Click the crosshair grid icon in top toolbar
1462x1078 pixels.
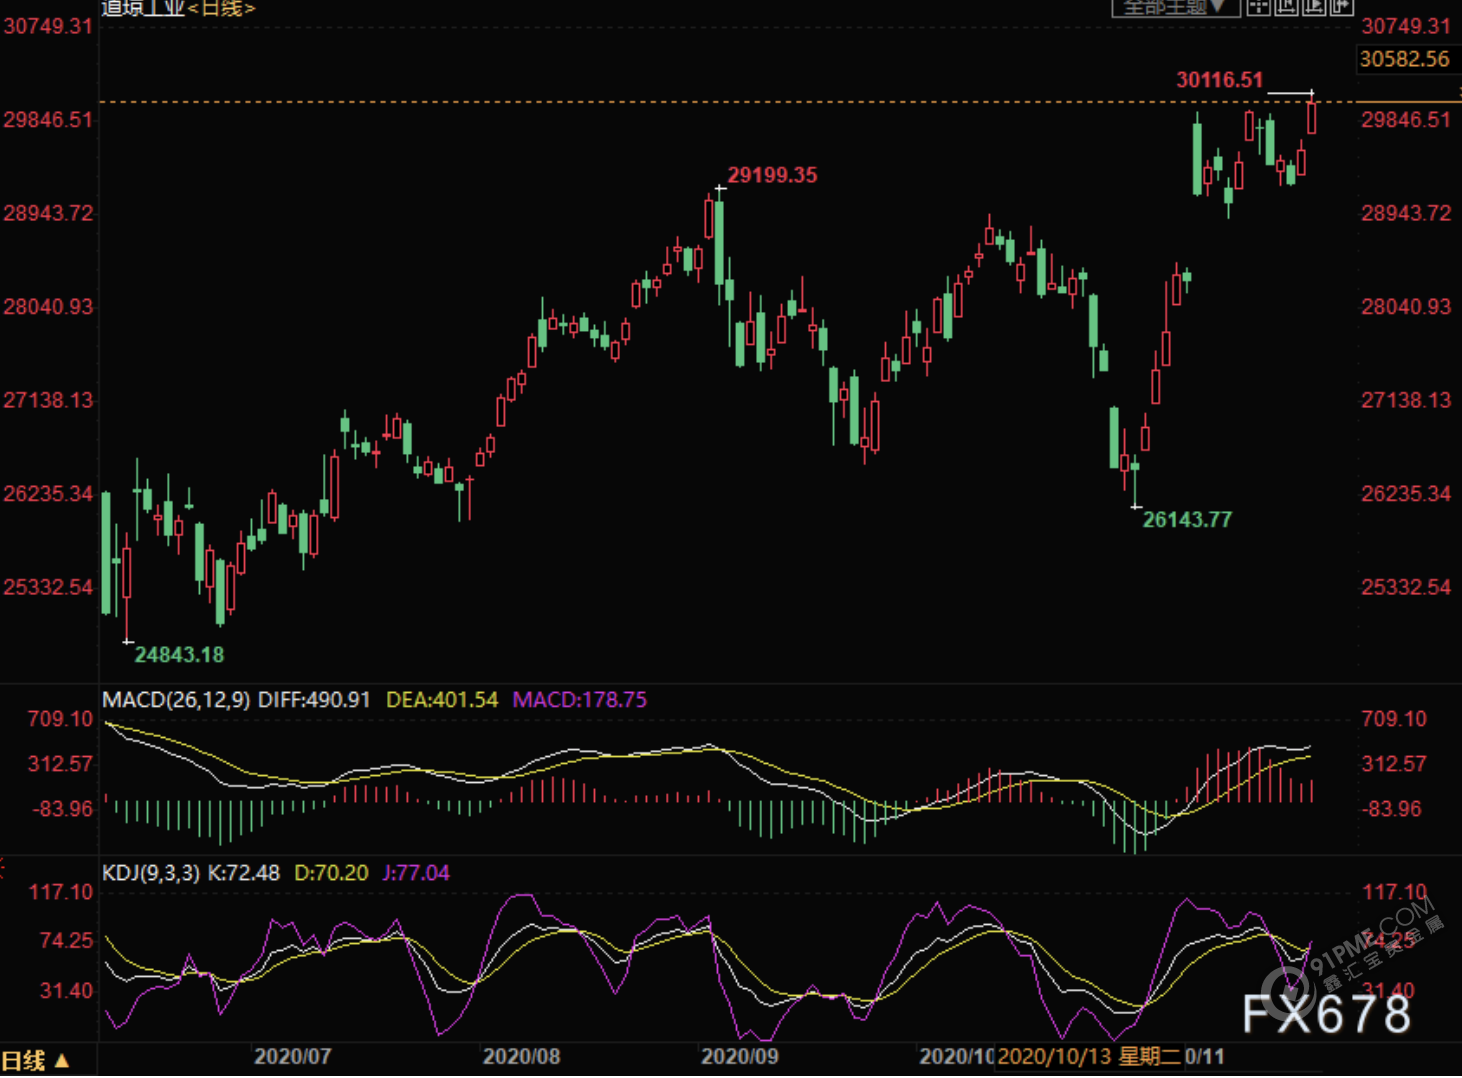[x=1258, y=7]
